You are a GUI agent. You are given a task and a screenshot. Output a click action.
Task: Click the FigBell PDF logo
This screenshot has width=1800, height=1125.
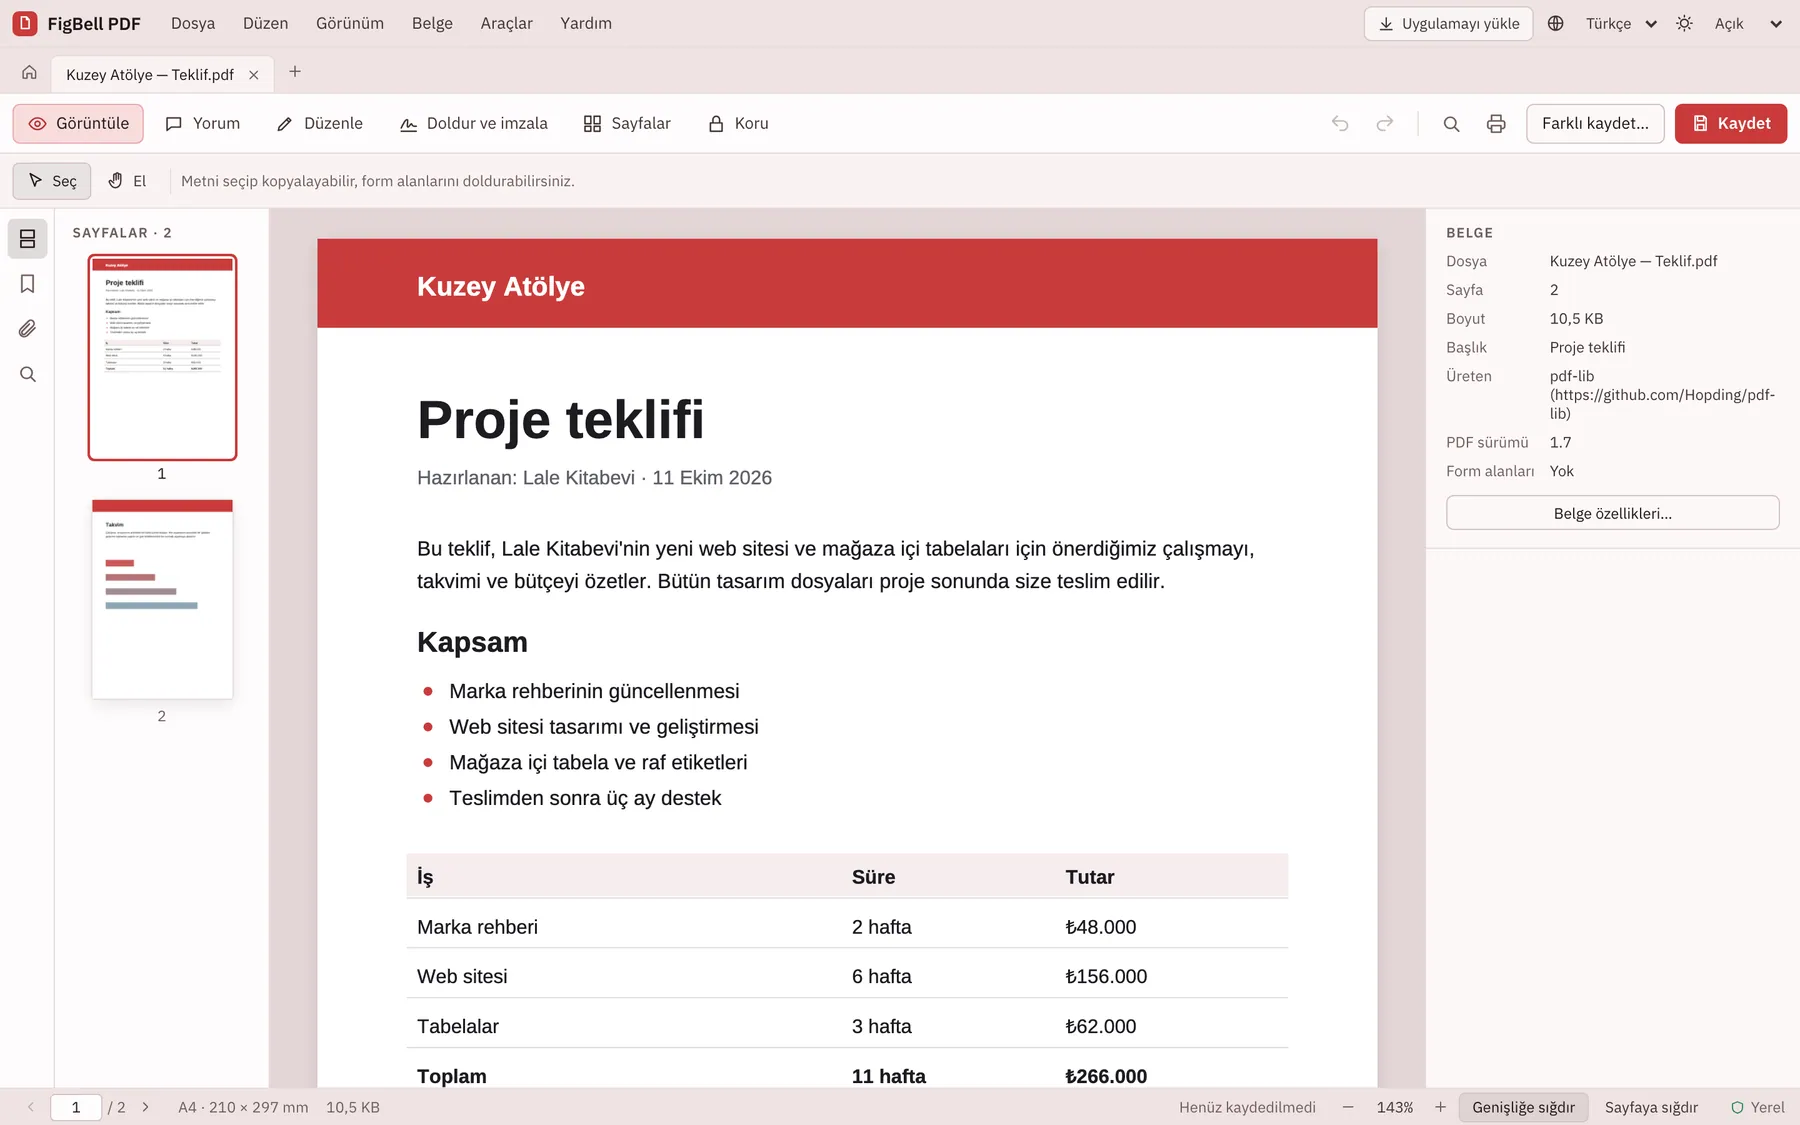click(25, 24)
